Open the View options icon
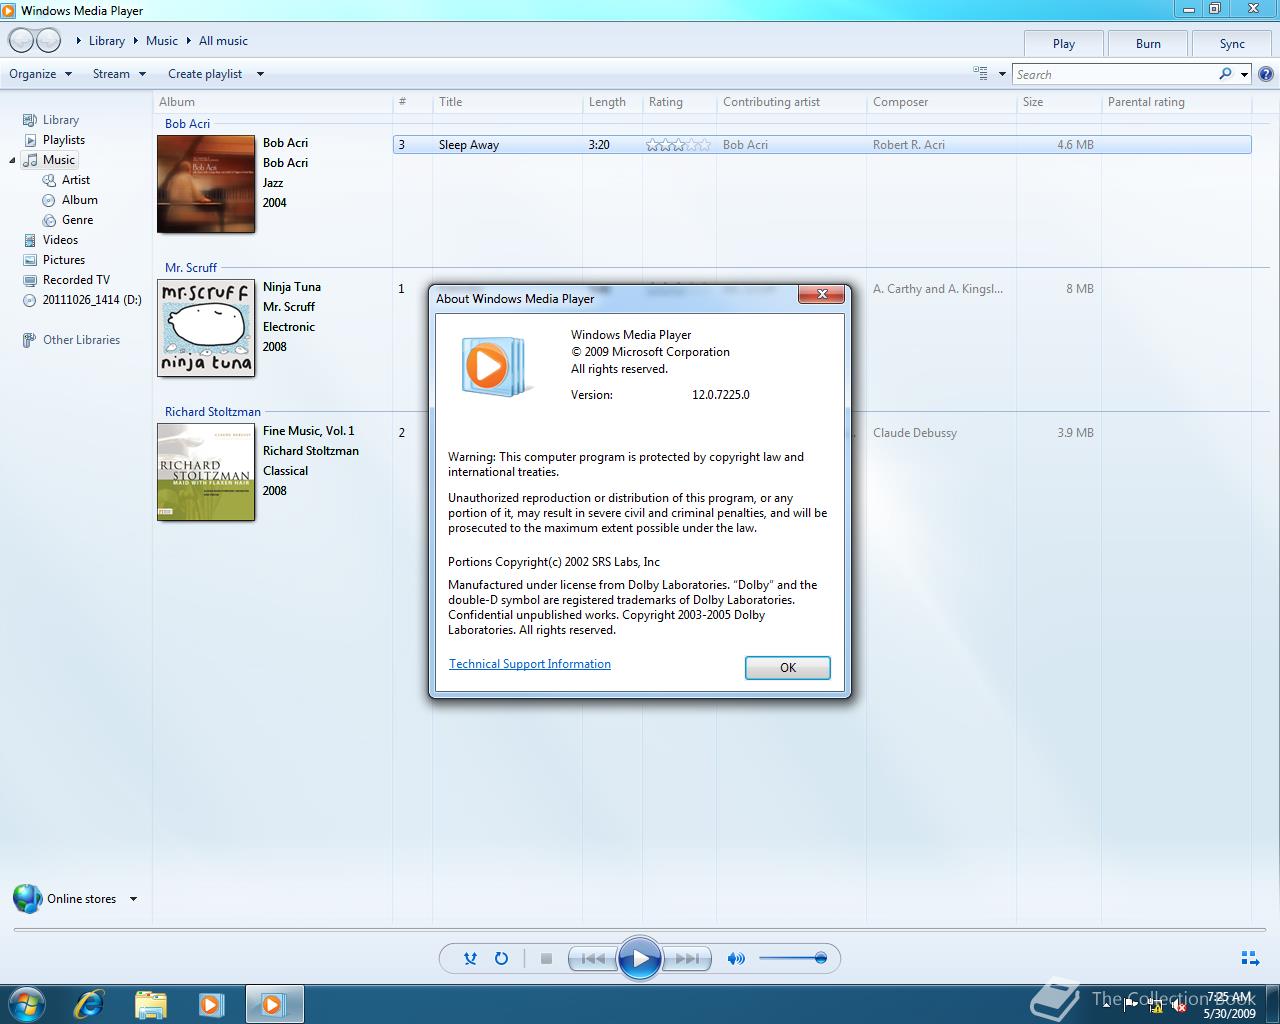This screenshot has width=1280, height=1024. 980,73
